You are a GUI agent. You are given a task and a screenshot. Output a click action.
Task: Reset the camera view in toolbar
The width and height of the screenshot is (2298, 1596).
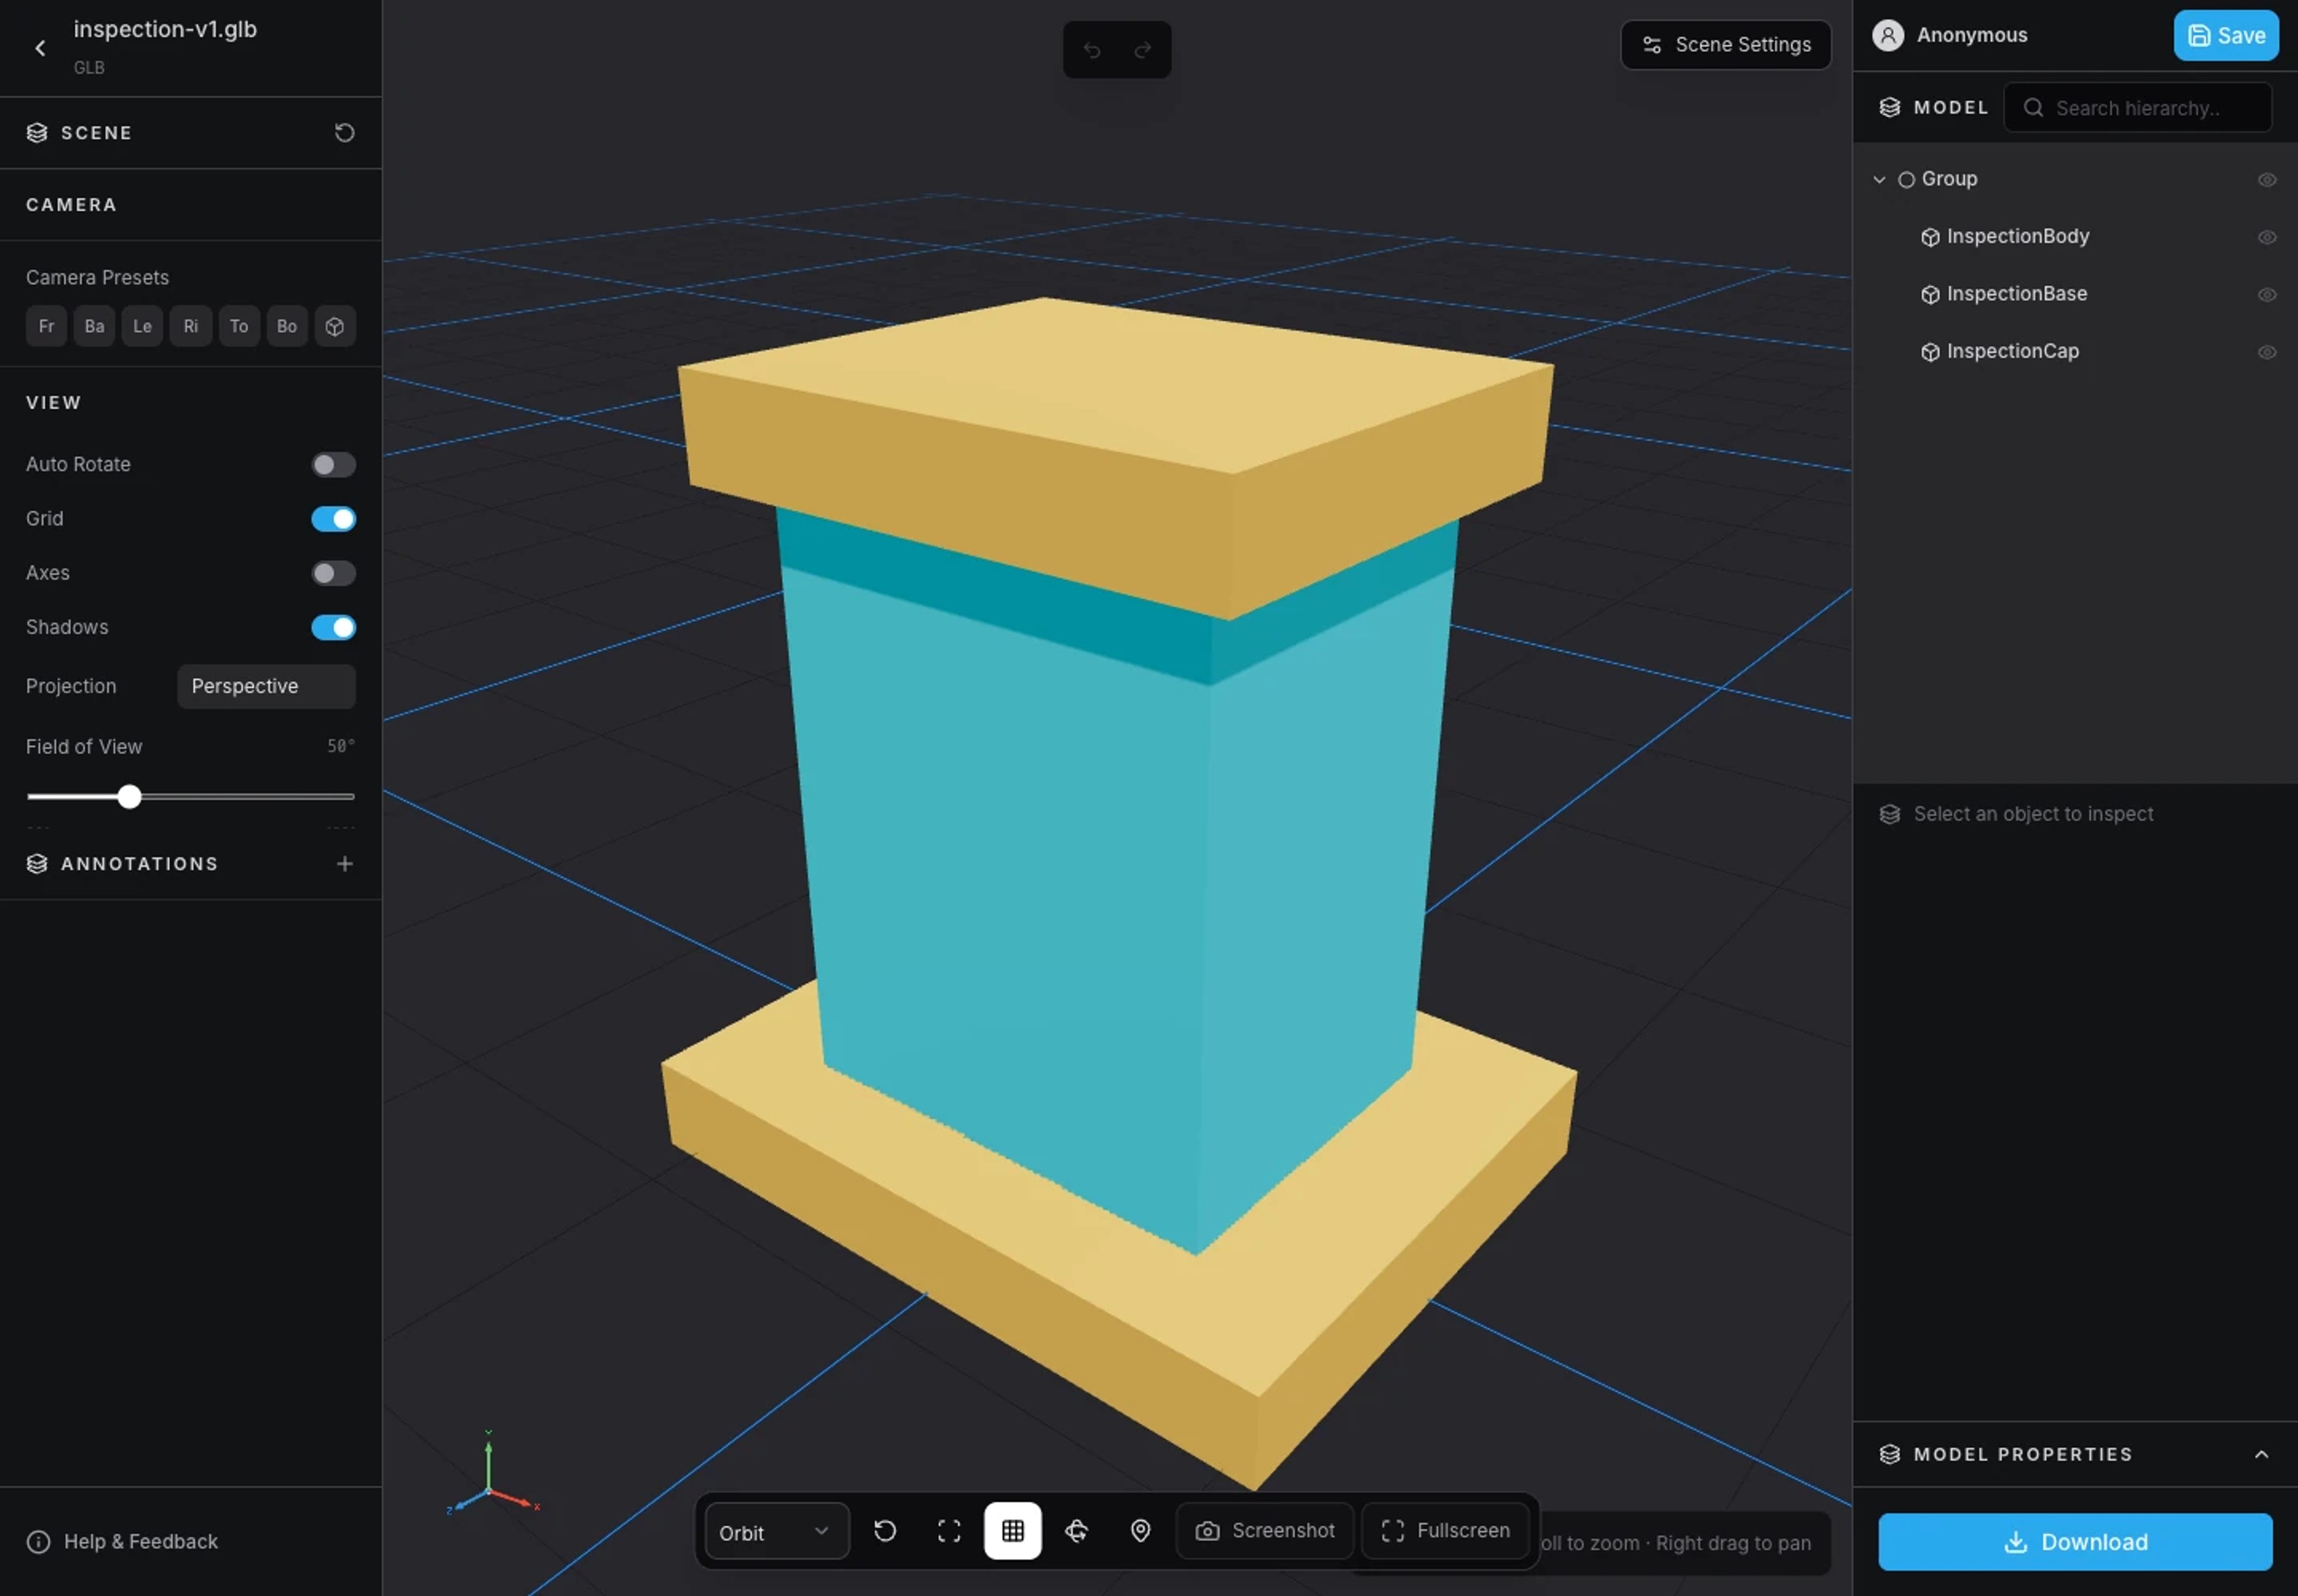pyautogui.click(x=885, y=1531)
